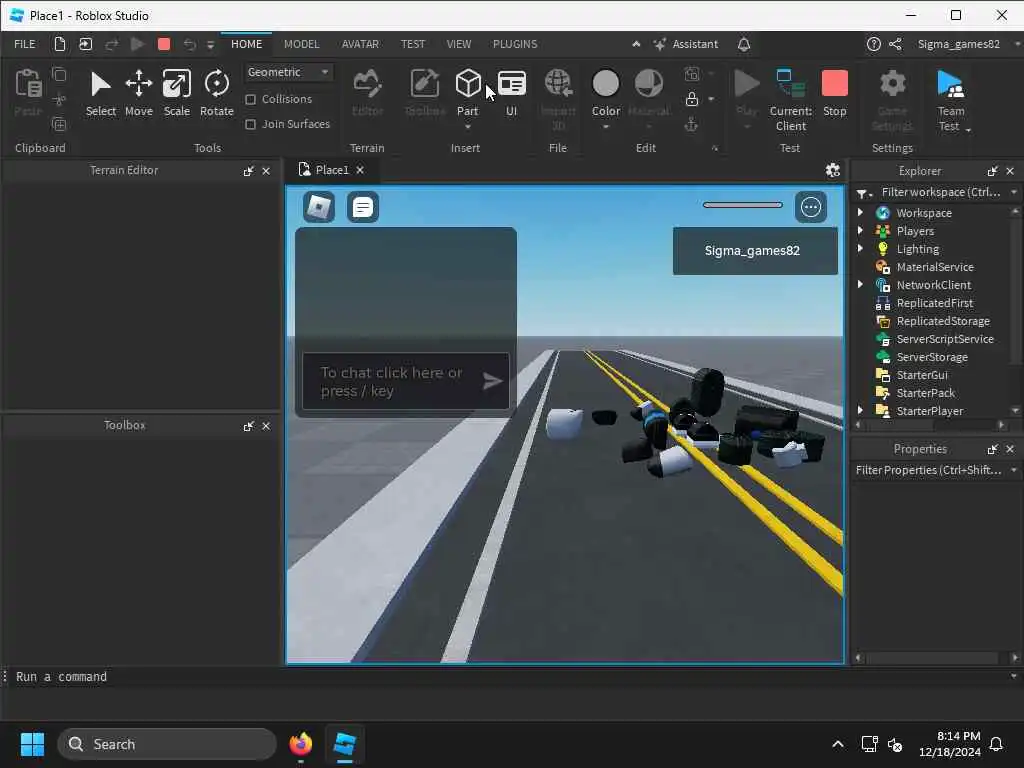Click the red stop icon in quick access bar
This screenshot has width=1024, height=768.
pos(164,44)
